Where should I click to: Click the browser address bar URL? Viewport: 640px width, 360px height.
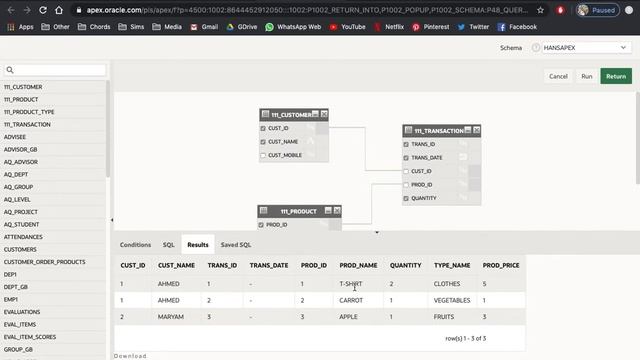pyautogui.click(x=307, y=10)
